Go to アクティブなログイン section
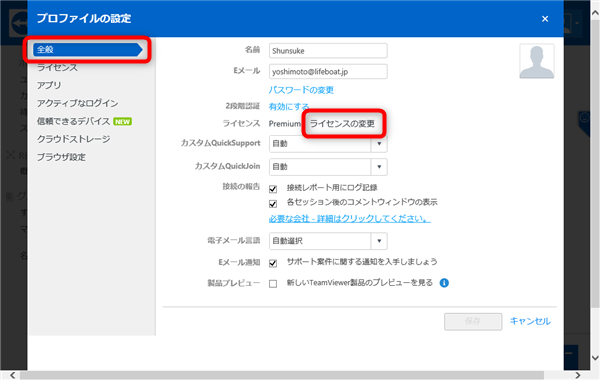This screenshot has width=600, height=380. 78,103
